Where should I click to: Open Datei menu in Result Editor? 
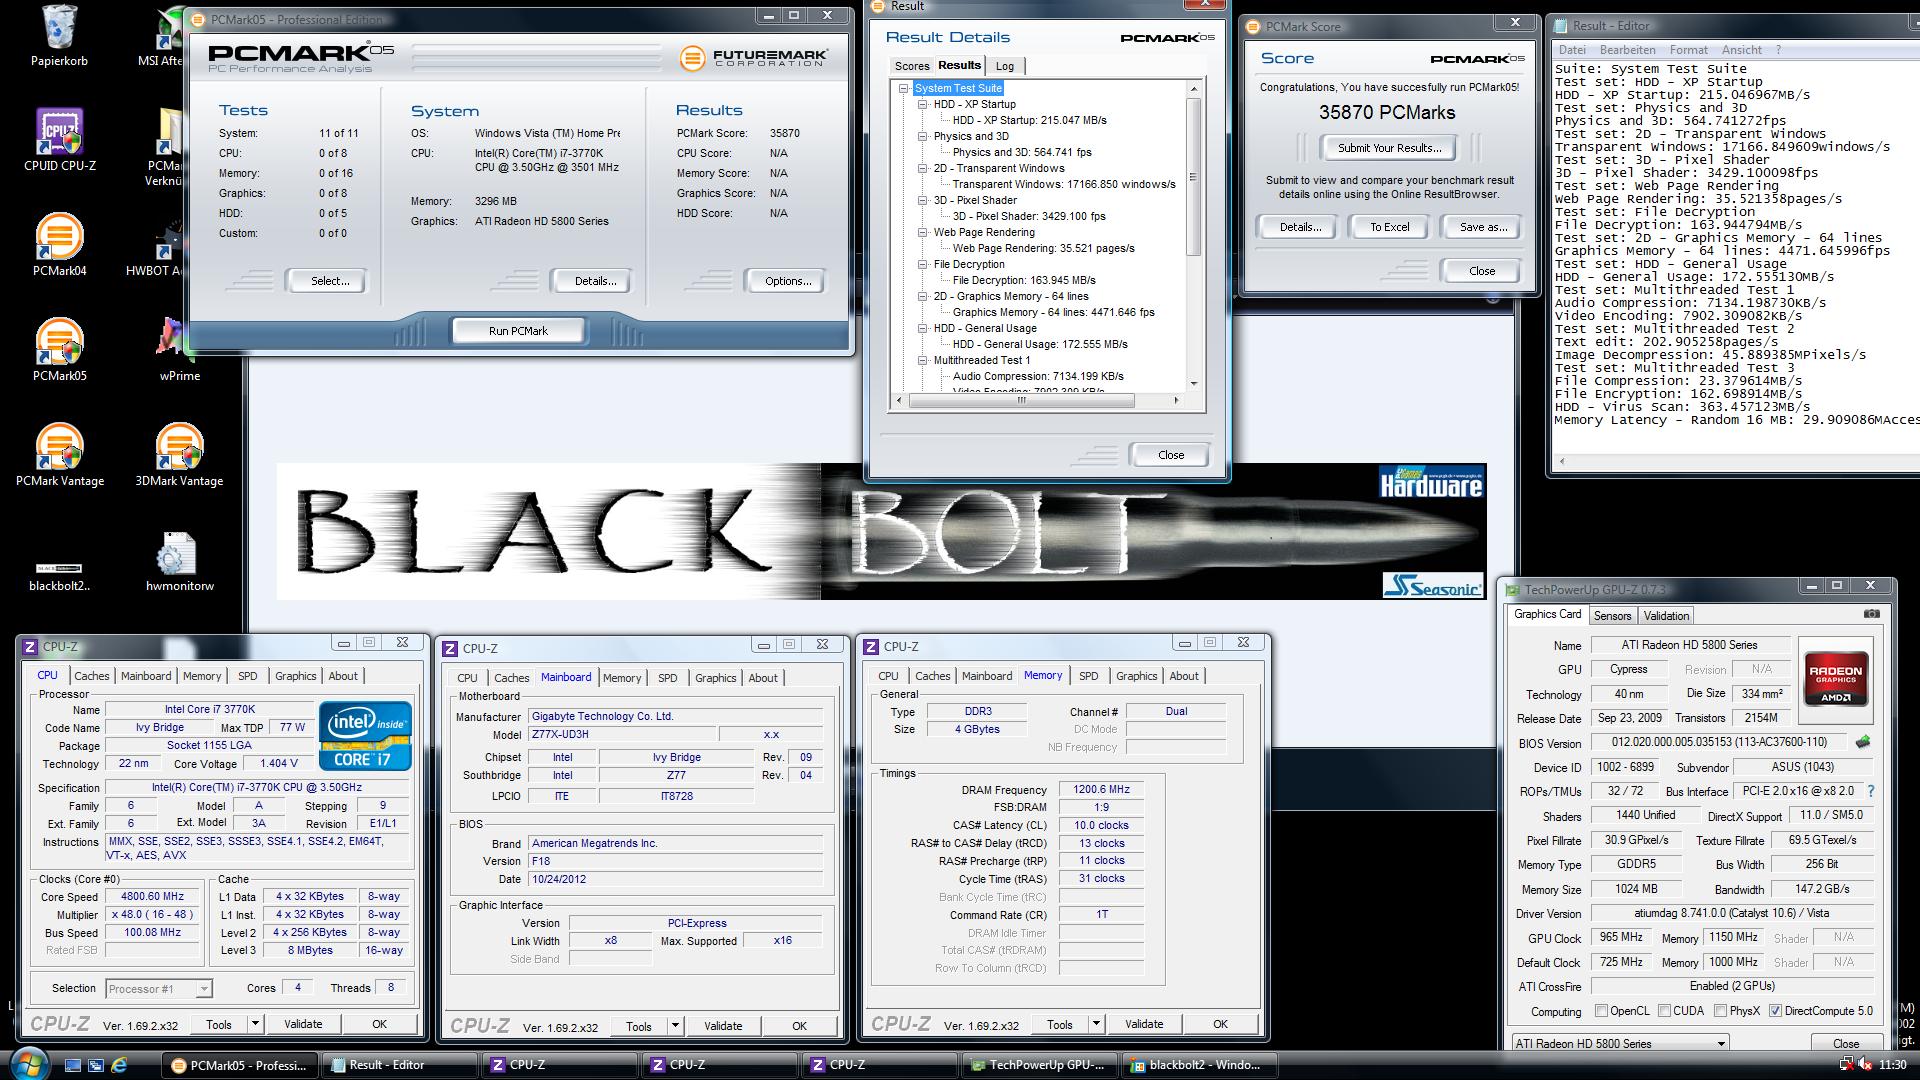point(1572,50)
